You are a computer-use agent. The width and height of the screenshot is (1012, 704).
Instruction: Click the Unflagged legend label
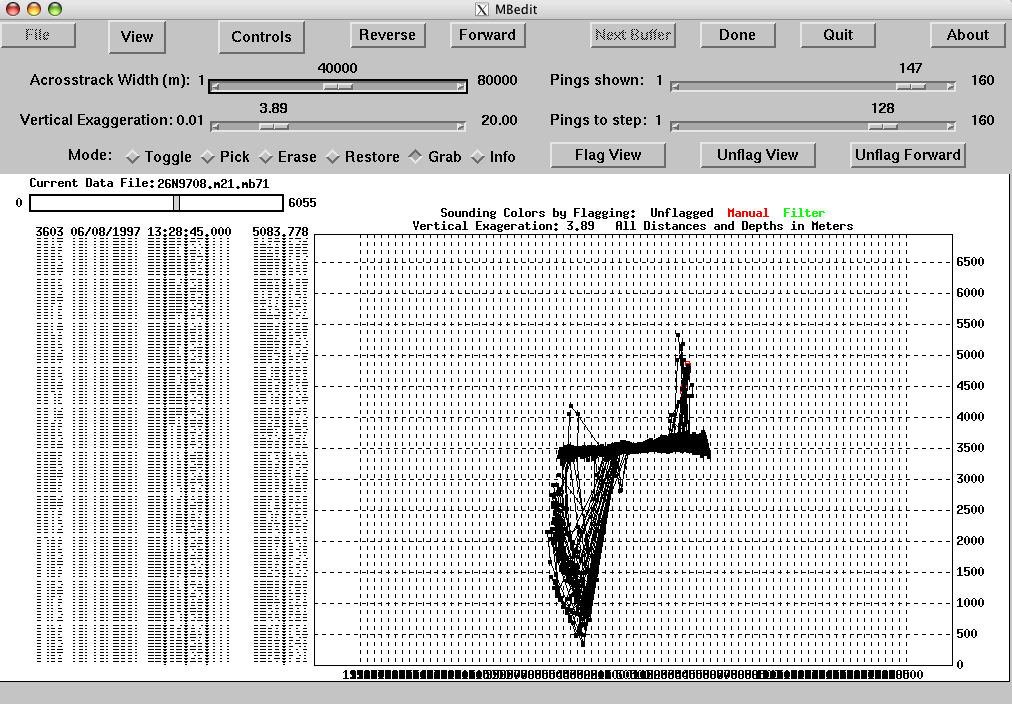click(682, 213)
